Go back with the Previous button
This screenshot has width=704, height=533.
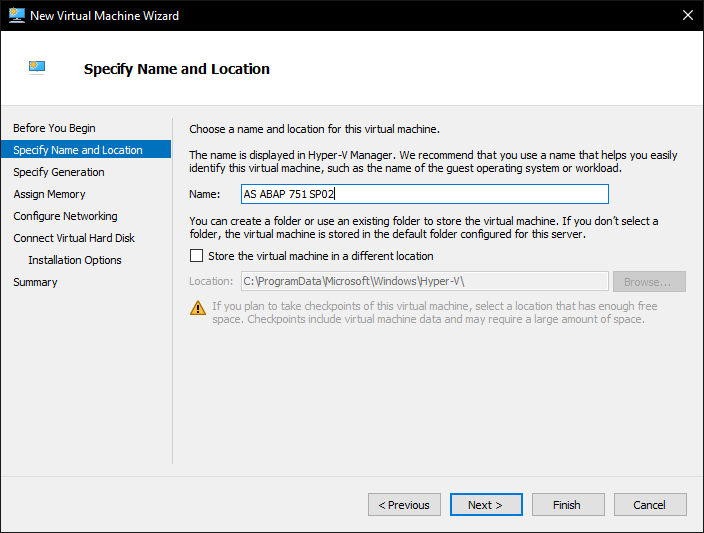click(404, 505)
